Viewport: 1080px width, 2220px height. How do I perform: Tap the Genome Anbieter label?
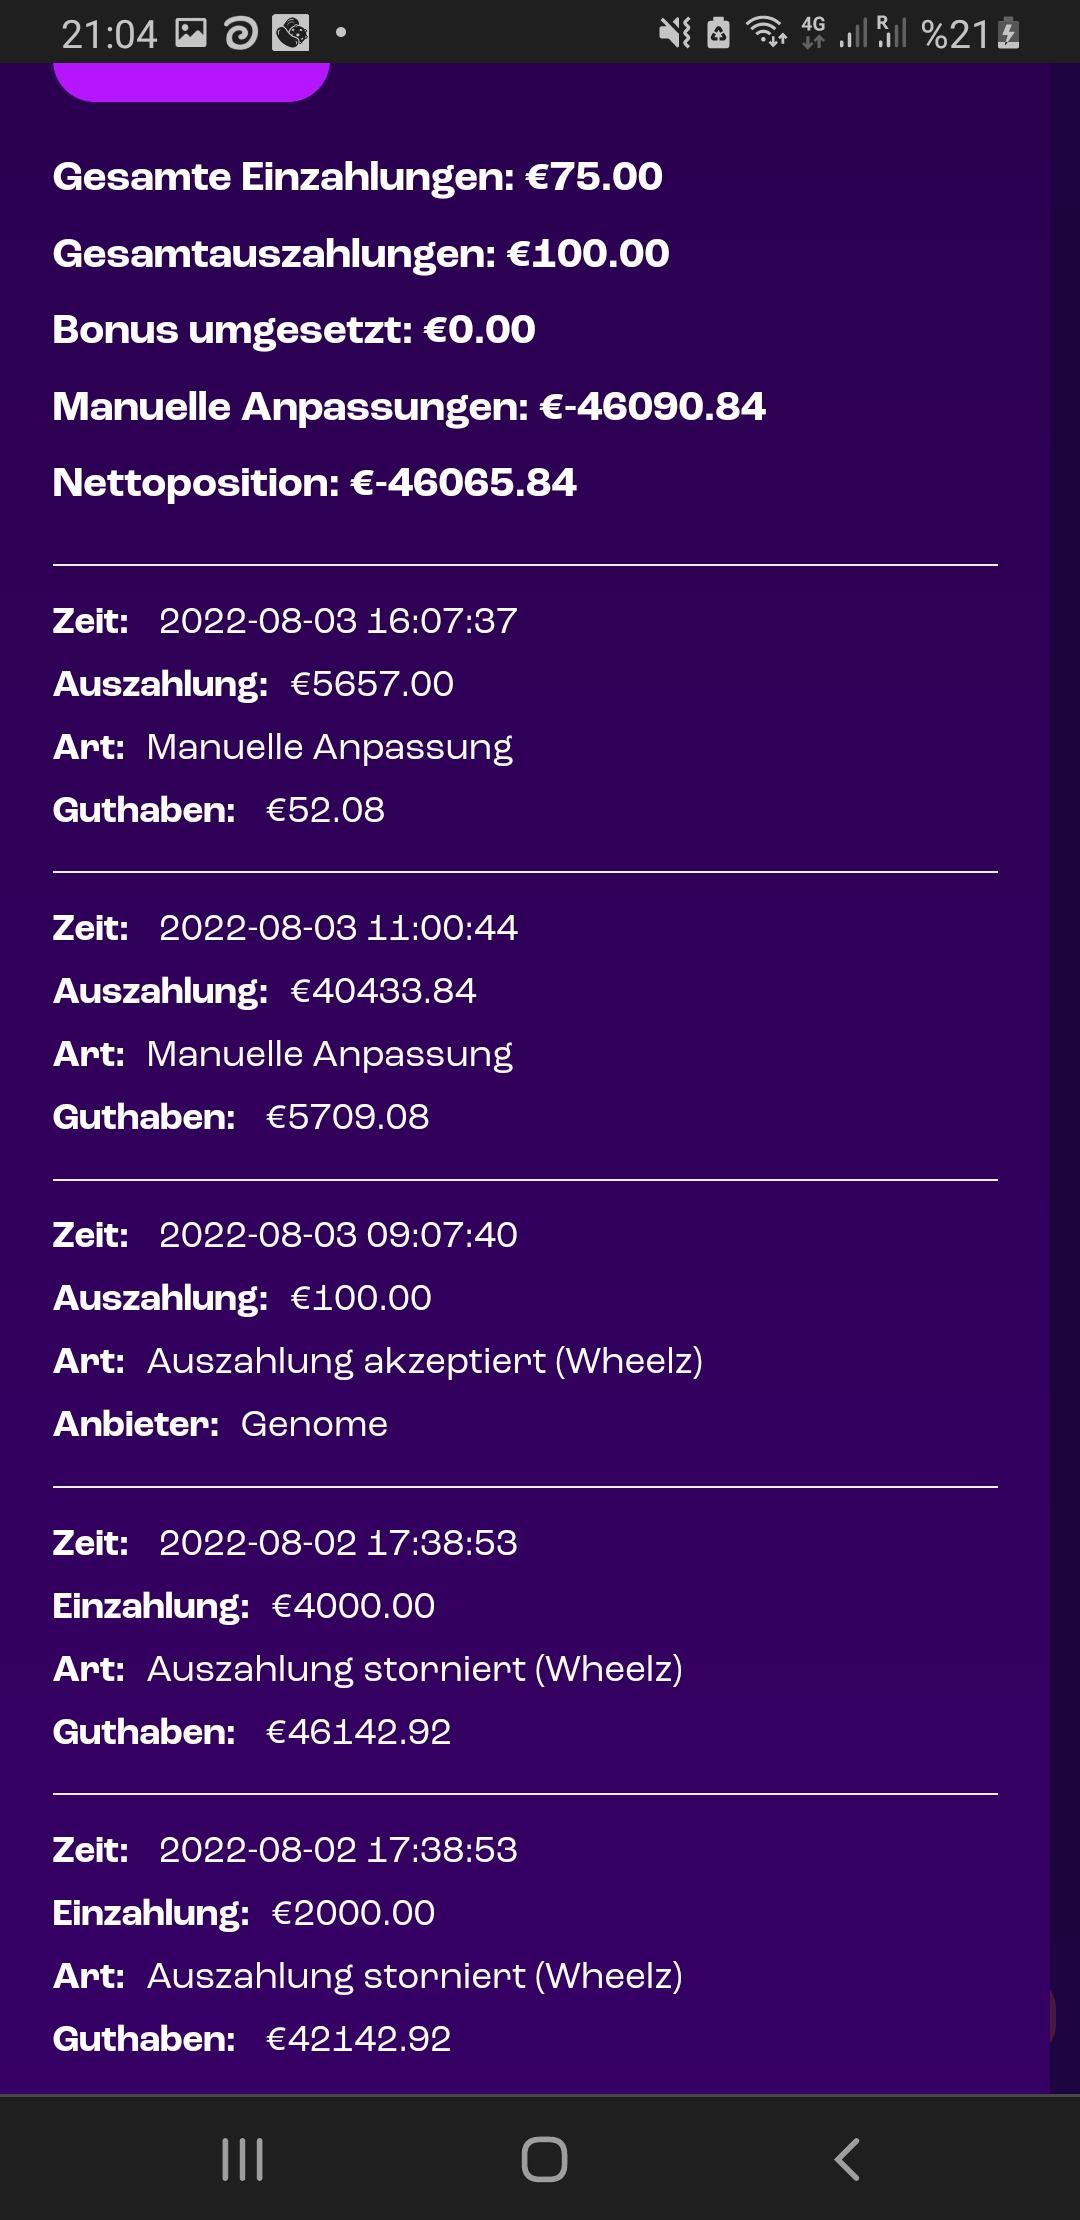coord(314,1424)
